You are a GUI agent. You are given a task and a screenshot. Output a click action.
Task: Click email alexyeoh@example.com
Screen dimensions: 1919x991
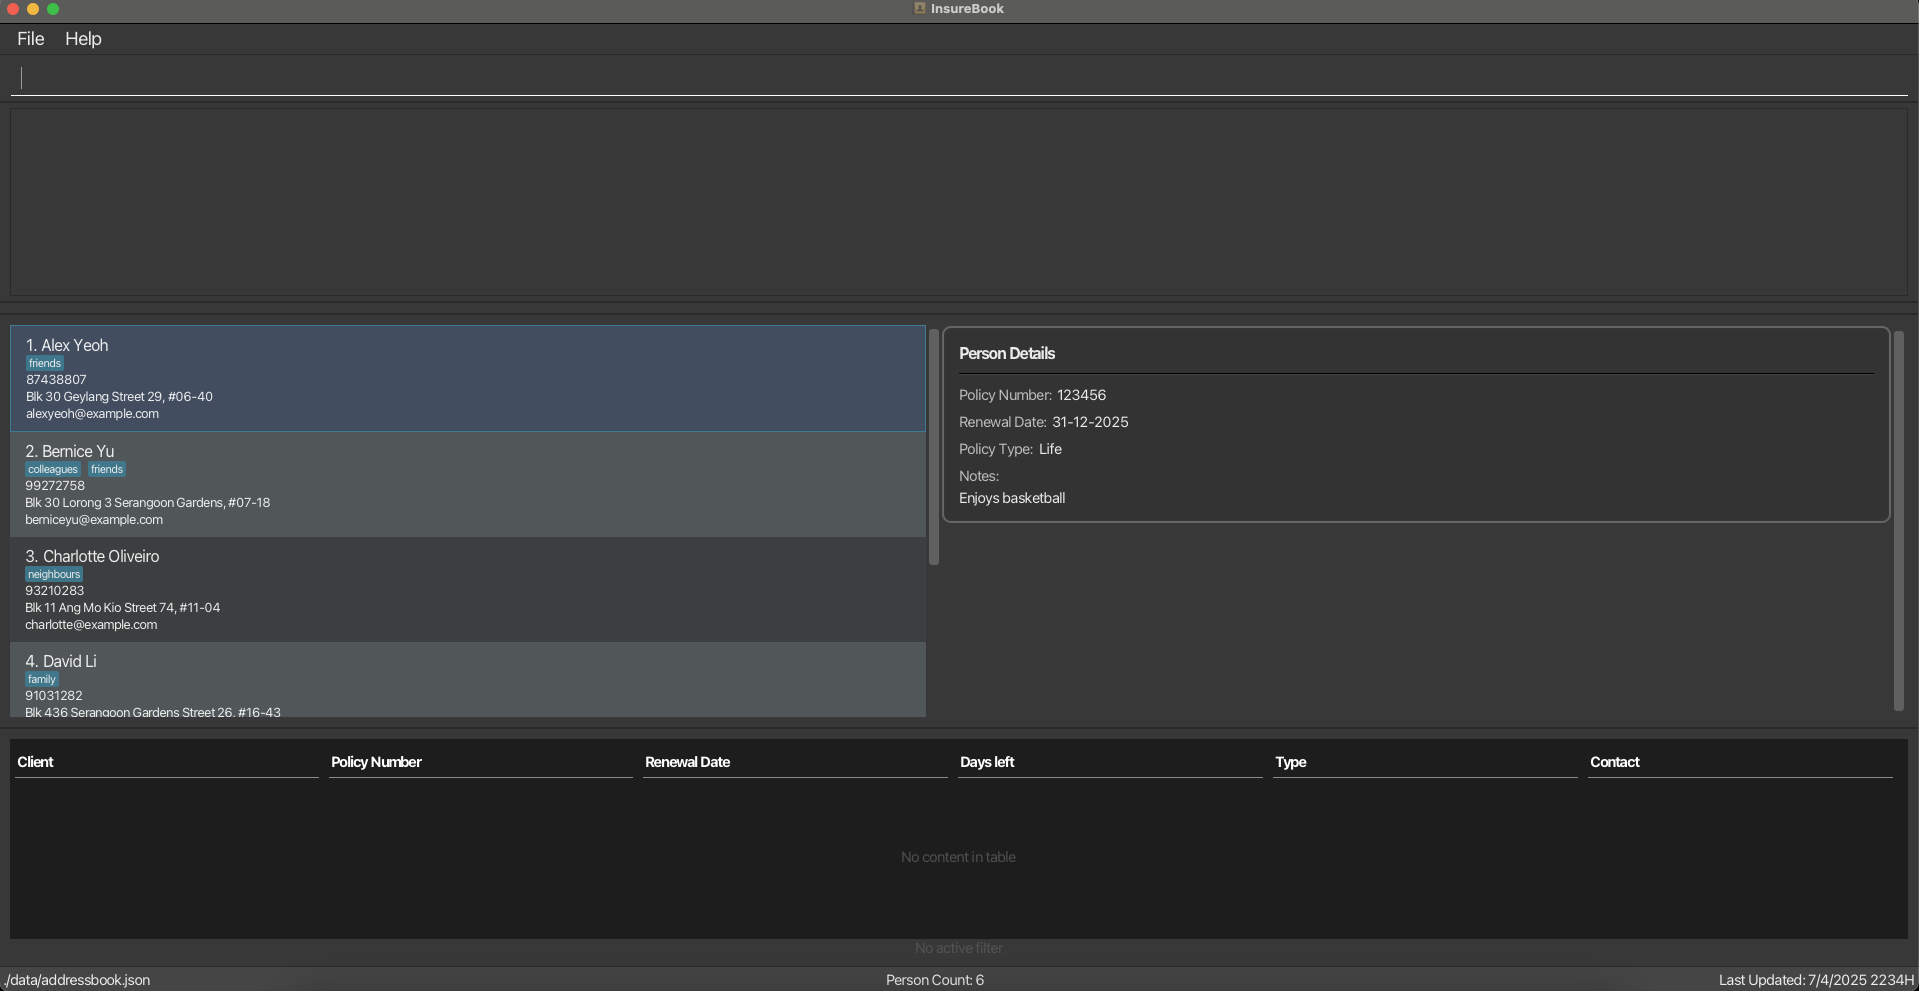point(92,414)
